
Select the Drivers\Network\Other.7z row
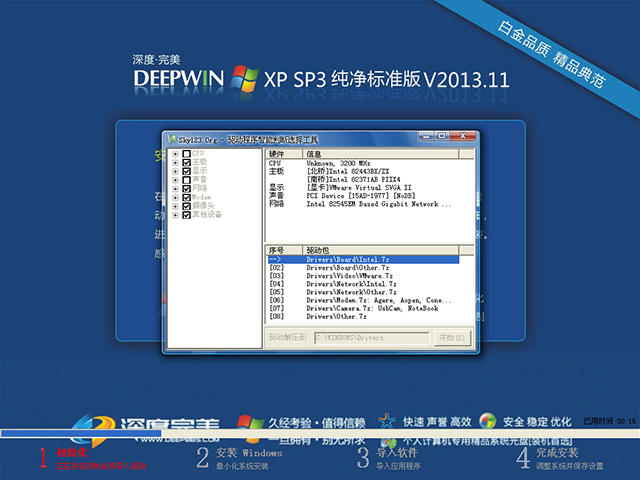pos(363,292)
